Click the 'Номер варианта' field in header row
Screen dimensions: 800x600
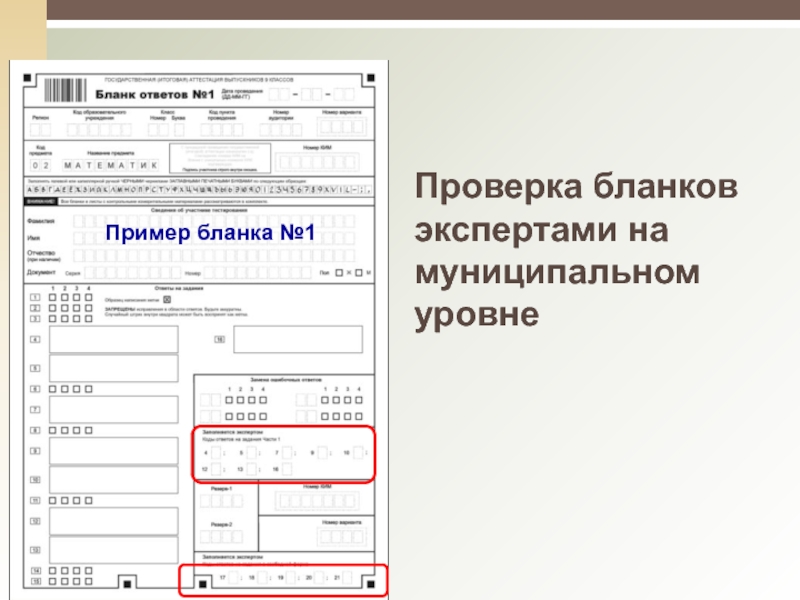tap(341, 126)
